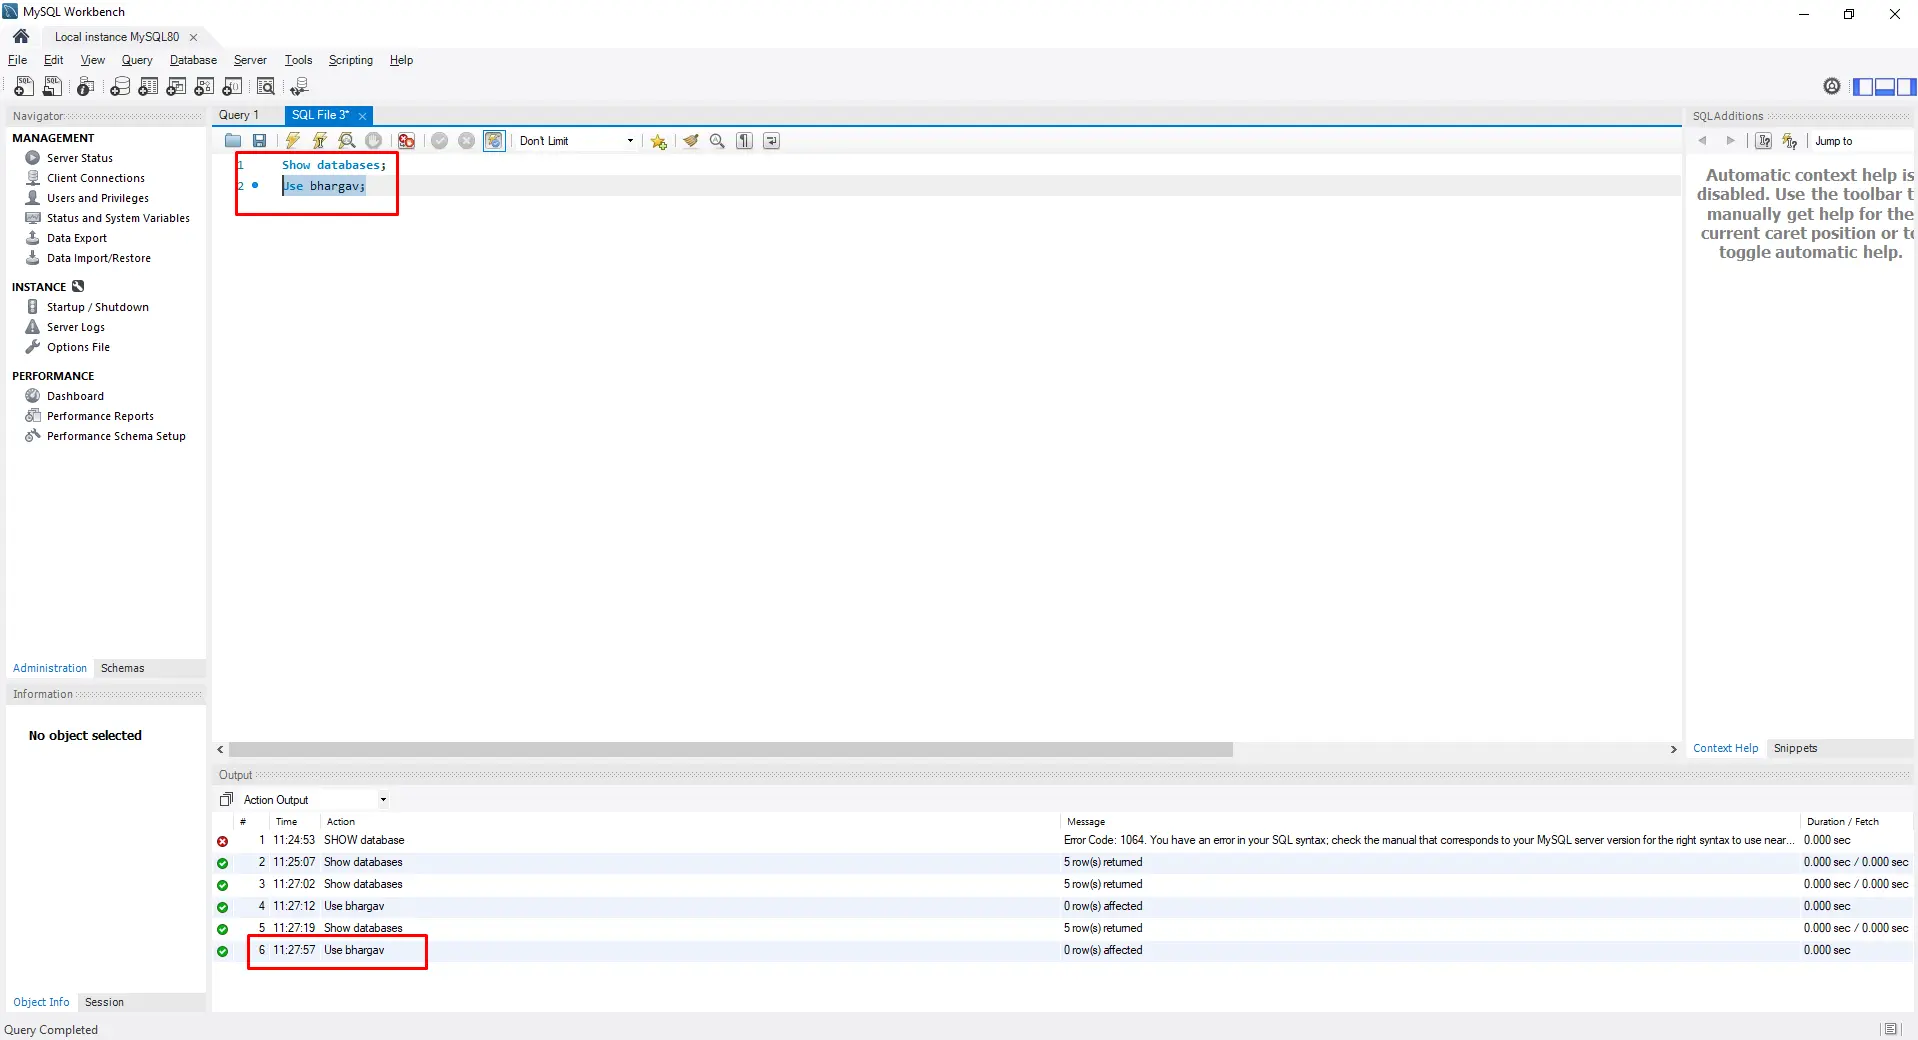Screen dimensions: 1918x1040
Task: Expand the Administration tab in the sidebar
Action: click(49, 668)
